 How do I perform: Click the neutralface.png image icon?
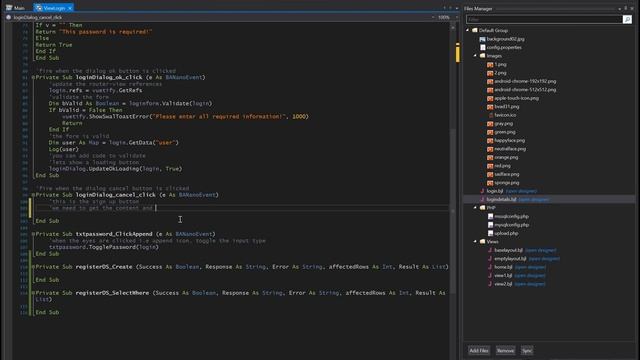tap(490, 149)
